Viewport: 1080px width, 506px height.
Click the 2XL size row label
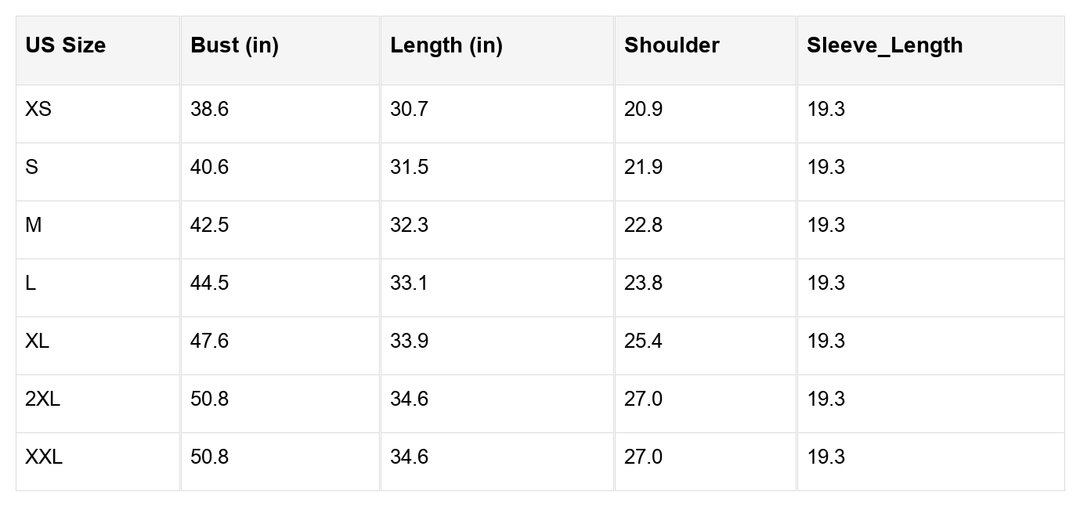[43, 399]
